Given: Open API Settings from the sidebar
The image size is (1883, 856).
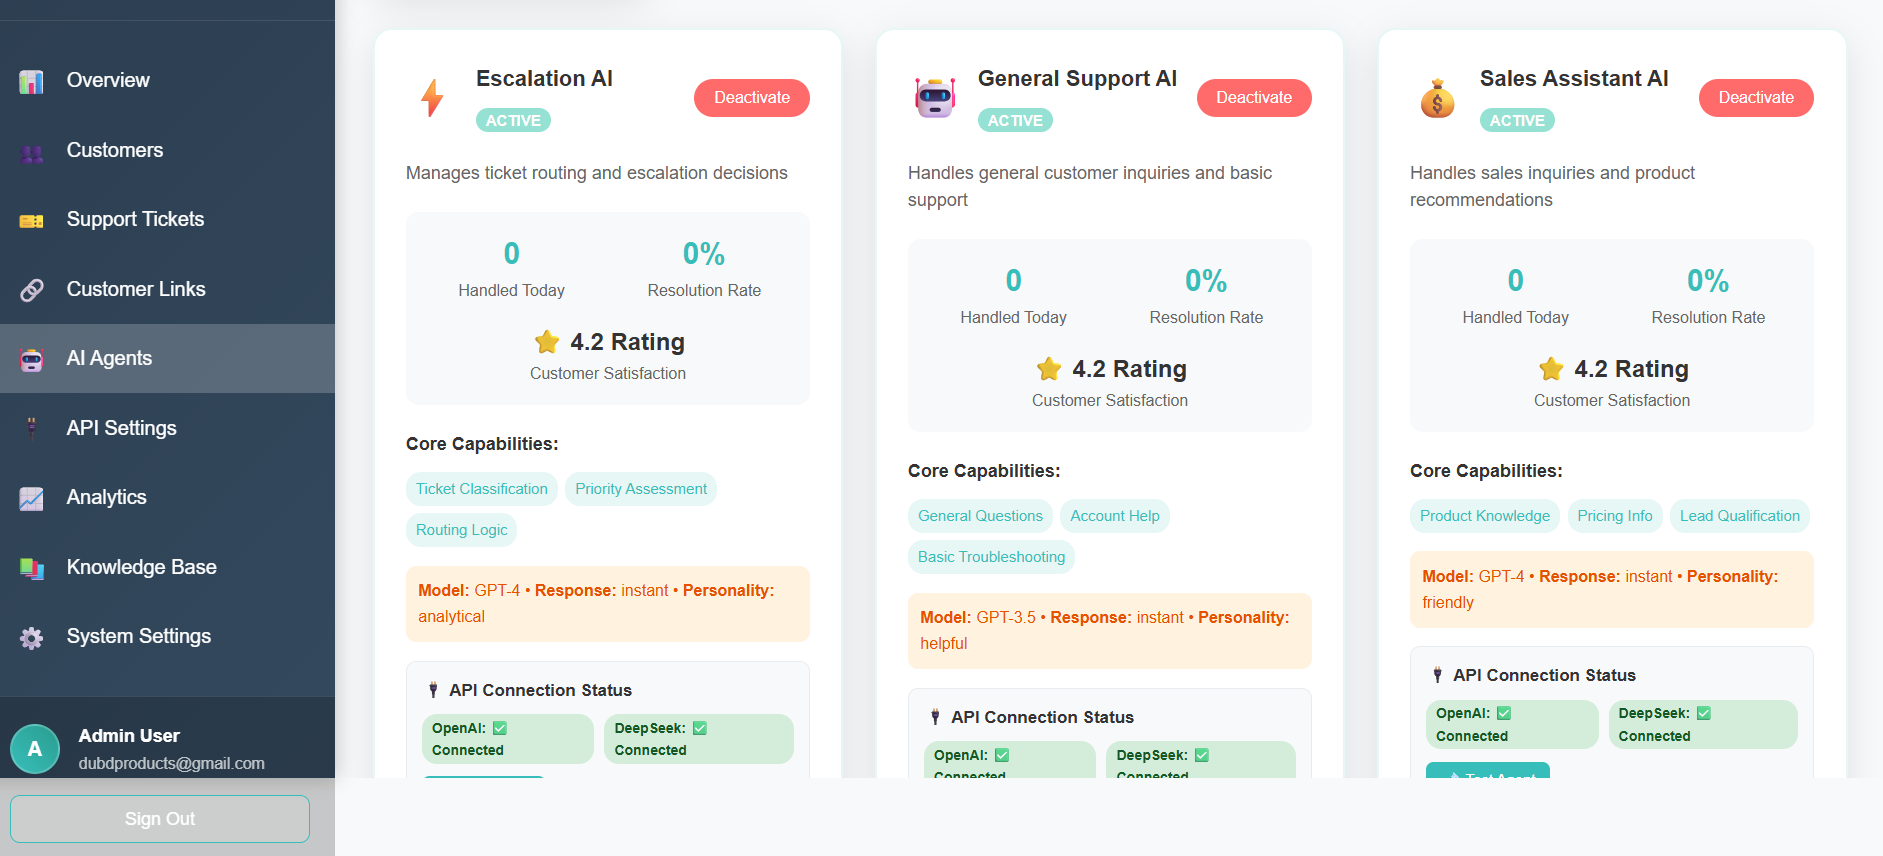Looking at the screenshot, I should coord(120,428).
